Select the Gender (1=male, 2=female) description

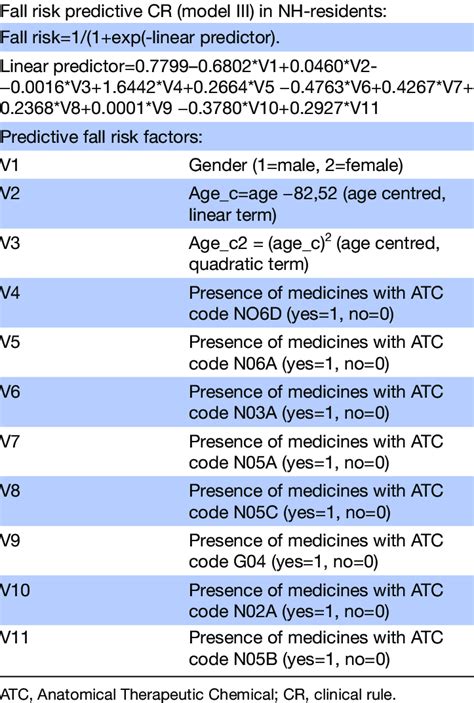(296, 165)
